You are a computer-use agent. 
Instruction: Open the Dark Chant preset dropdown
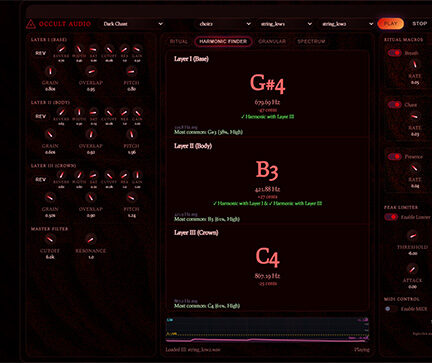click(x=133, y=24)
